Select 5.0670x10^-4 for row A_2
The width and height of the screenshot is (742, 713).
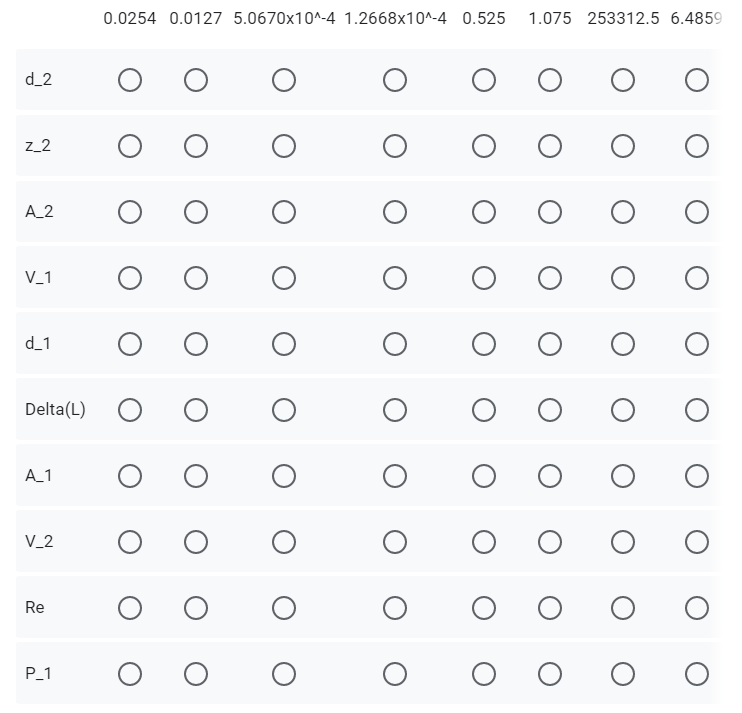(x=284, y=212)
